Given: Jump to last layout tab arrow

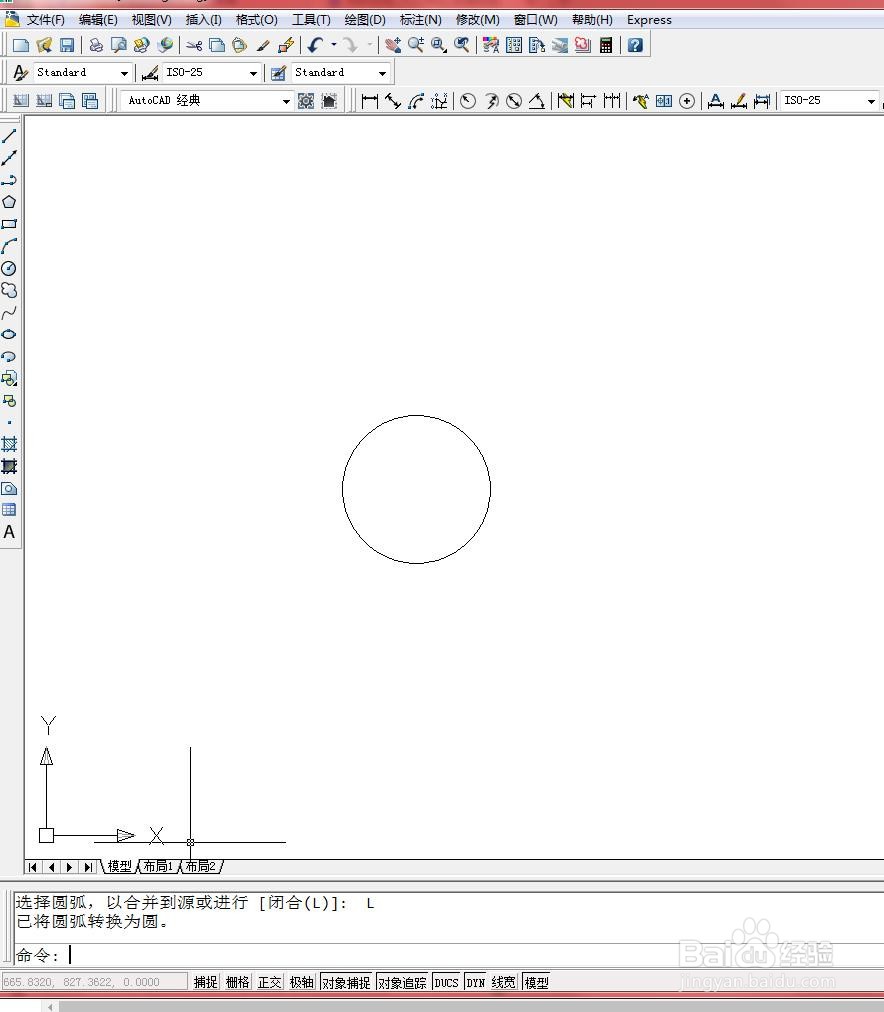Looking at the screenshot, I should [88, 867].
